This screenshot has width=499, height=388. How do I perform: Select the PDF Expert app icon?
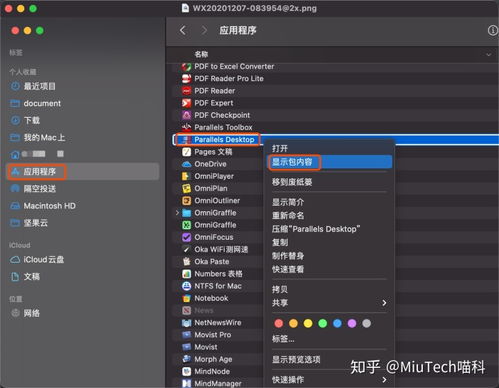(186, 103)
